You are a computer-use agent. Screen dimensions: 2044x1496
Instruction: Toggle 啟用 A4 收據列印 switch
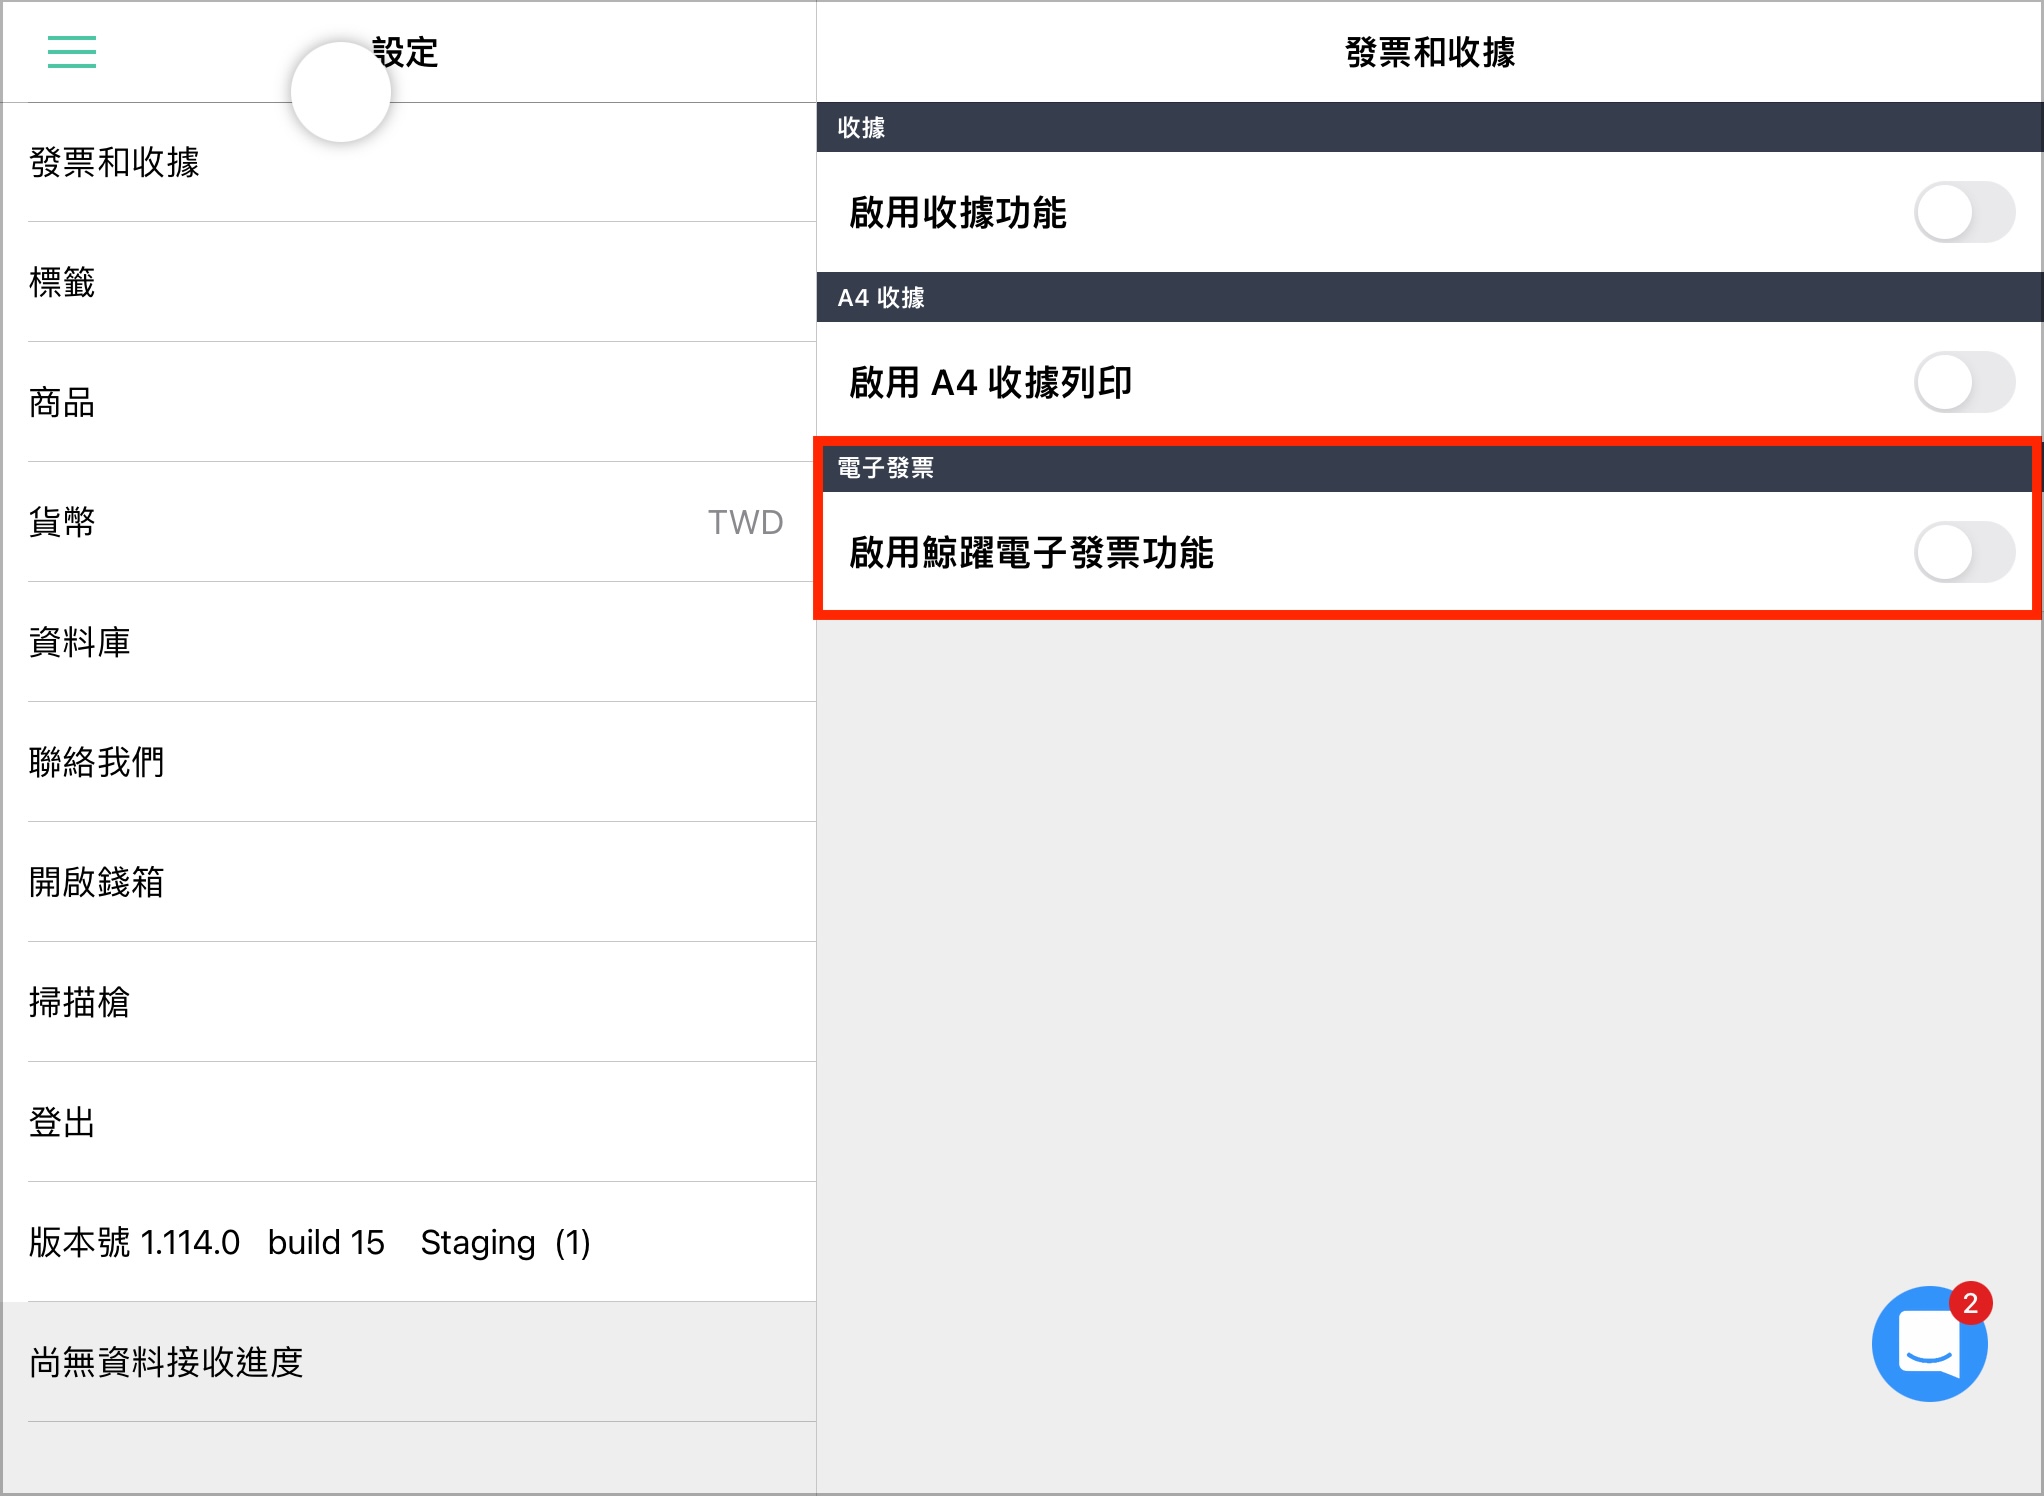(x=1964, y=382)
